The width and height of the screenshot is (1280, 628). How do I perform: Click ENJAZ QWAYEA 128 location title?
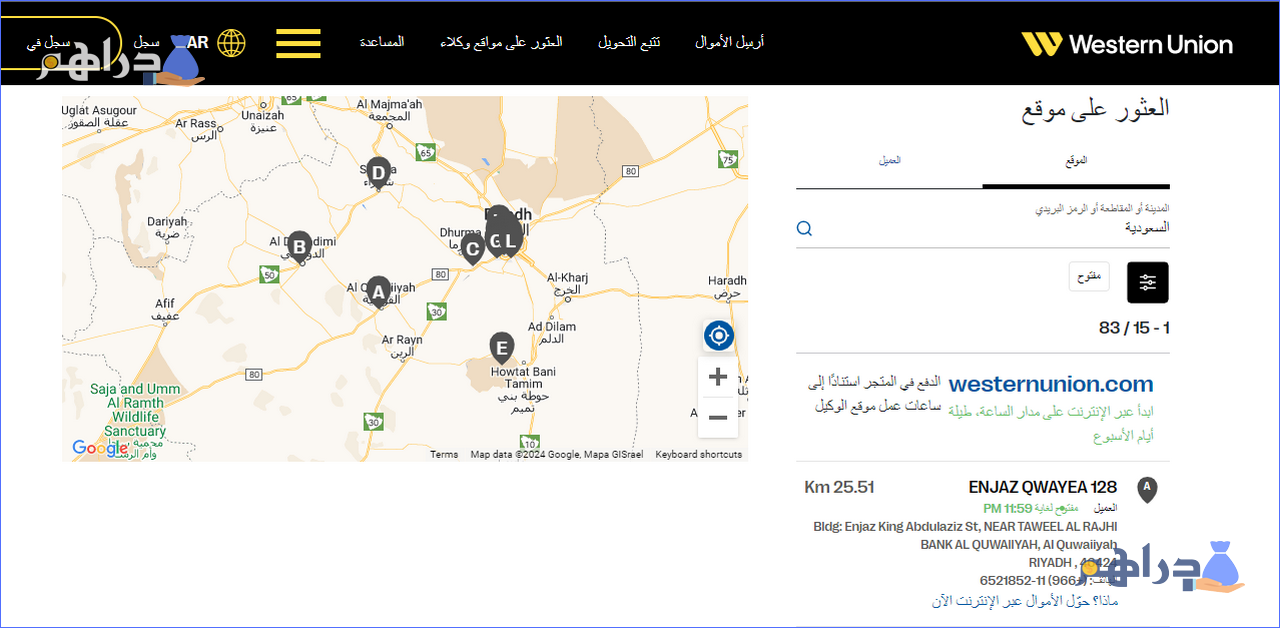tap(1043, 488)
